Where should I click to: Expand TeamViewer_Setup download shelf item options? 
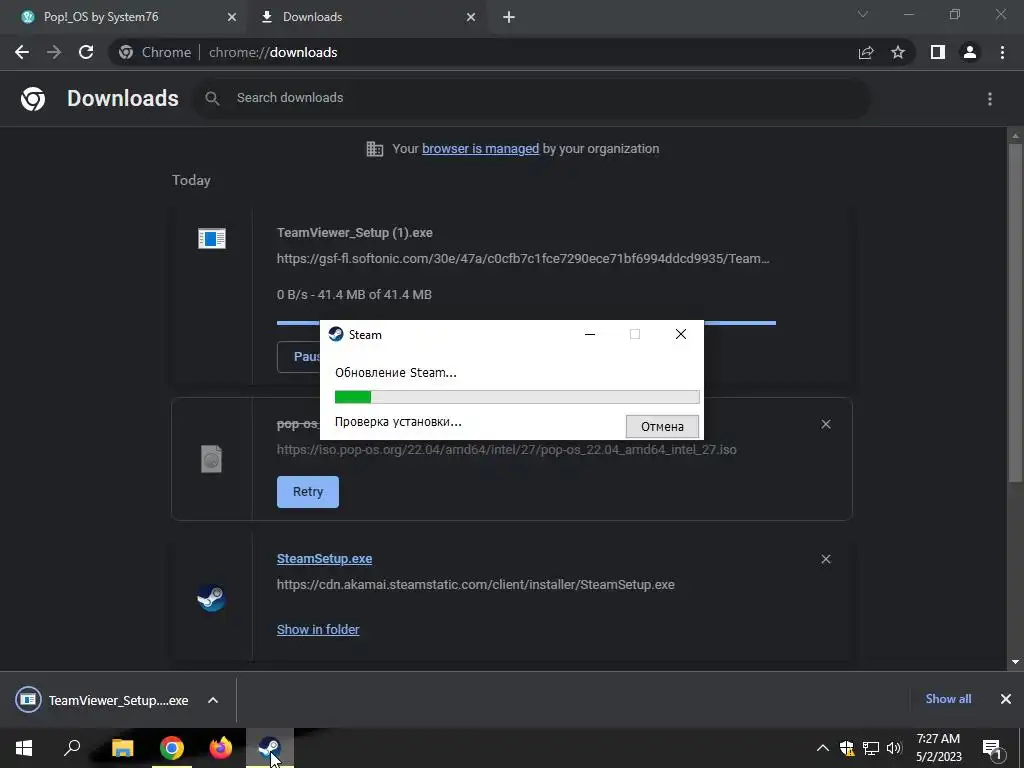213,700
